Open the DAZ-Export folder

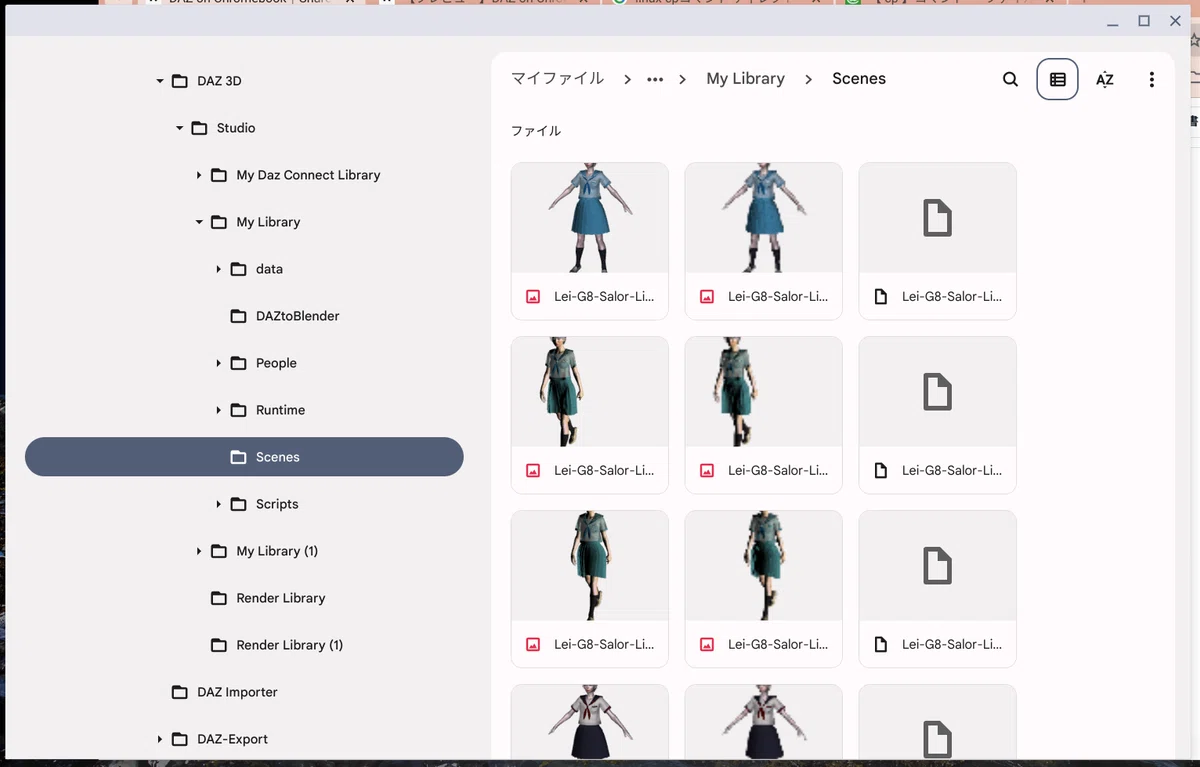(x=244, y=739)
